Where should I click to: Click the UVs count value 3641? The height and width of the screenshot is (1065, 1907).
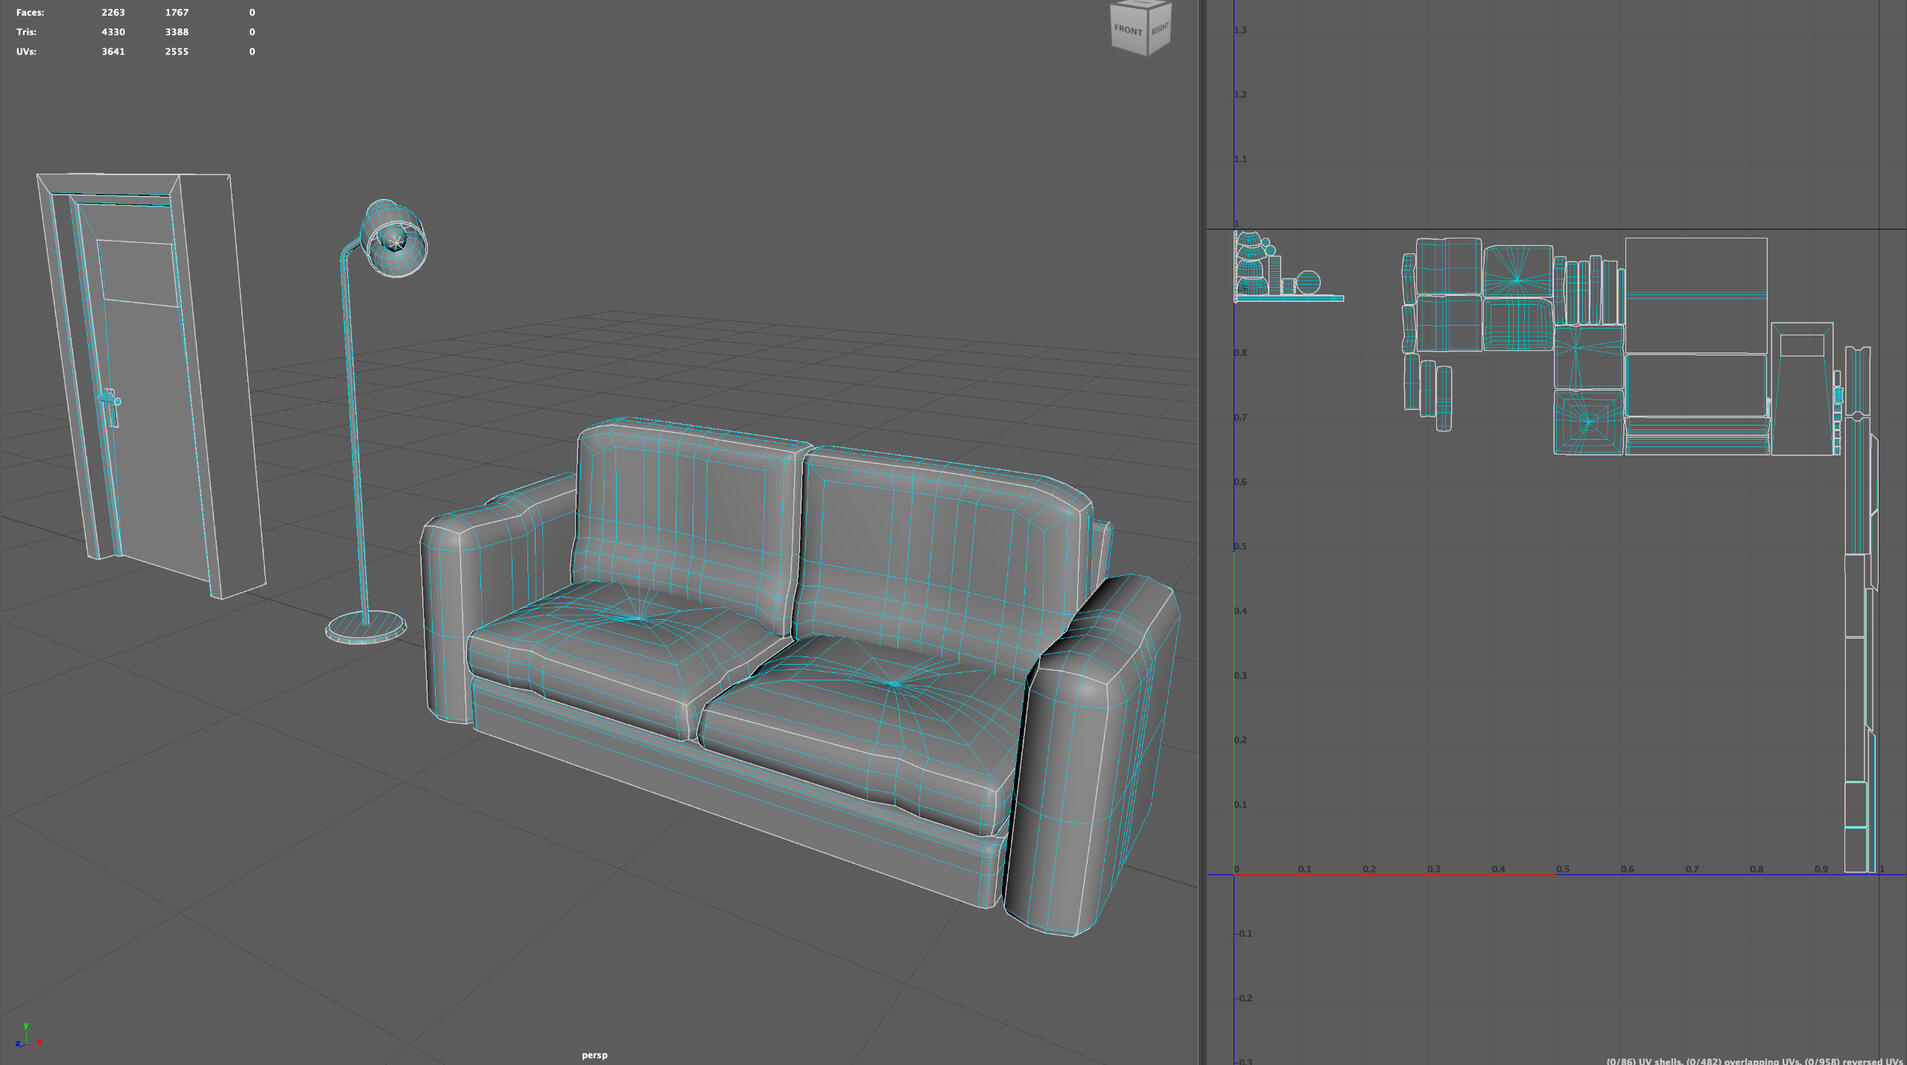point(112,51)
